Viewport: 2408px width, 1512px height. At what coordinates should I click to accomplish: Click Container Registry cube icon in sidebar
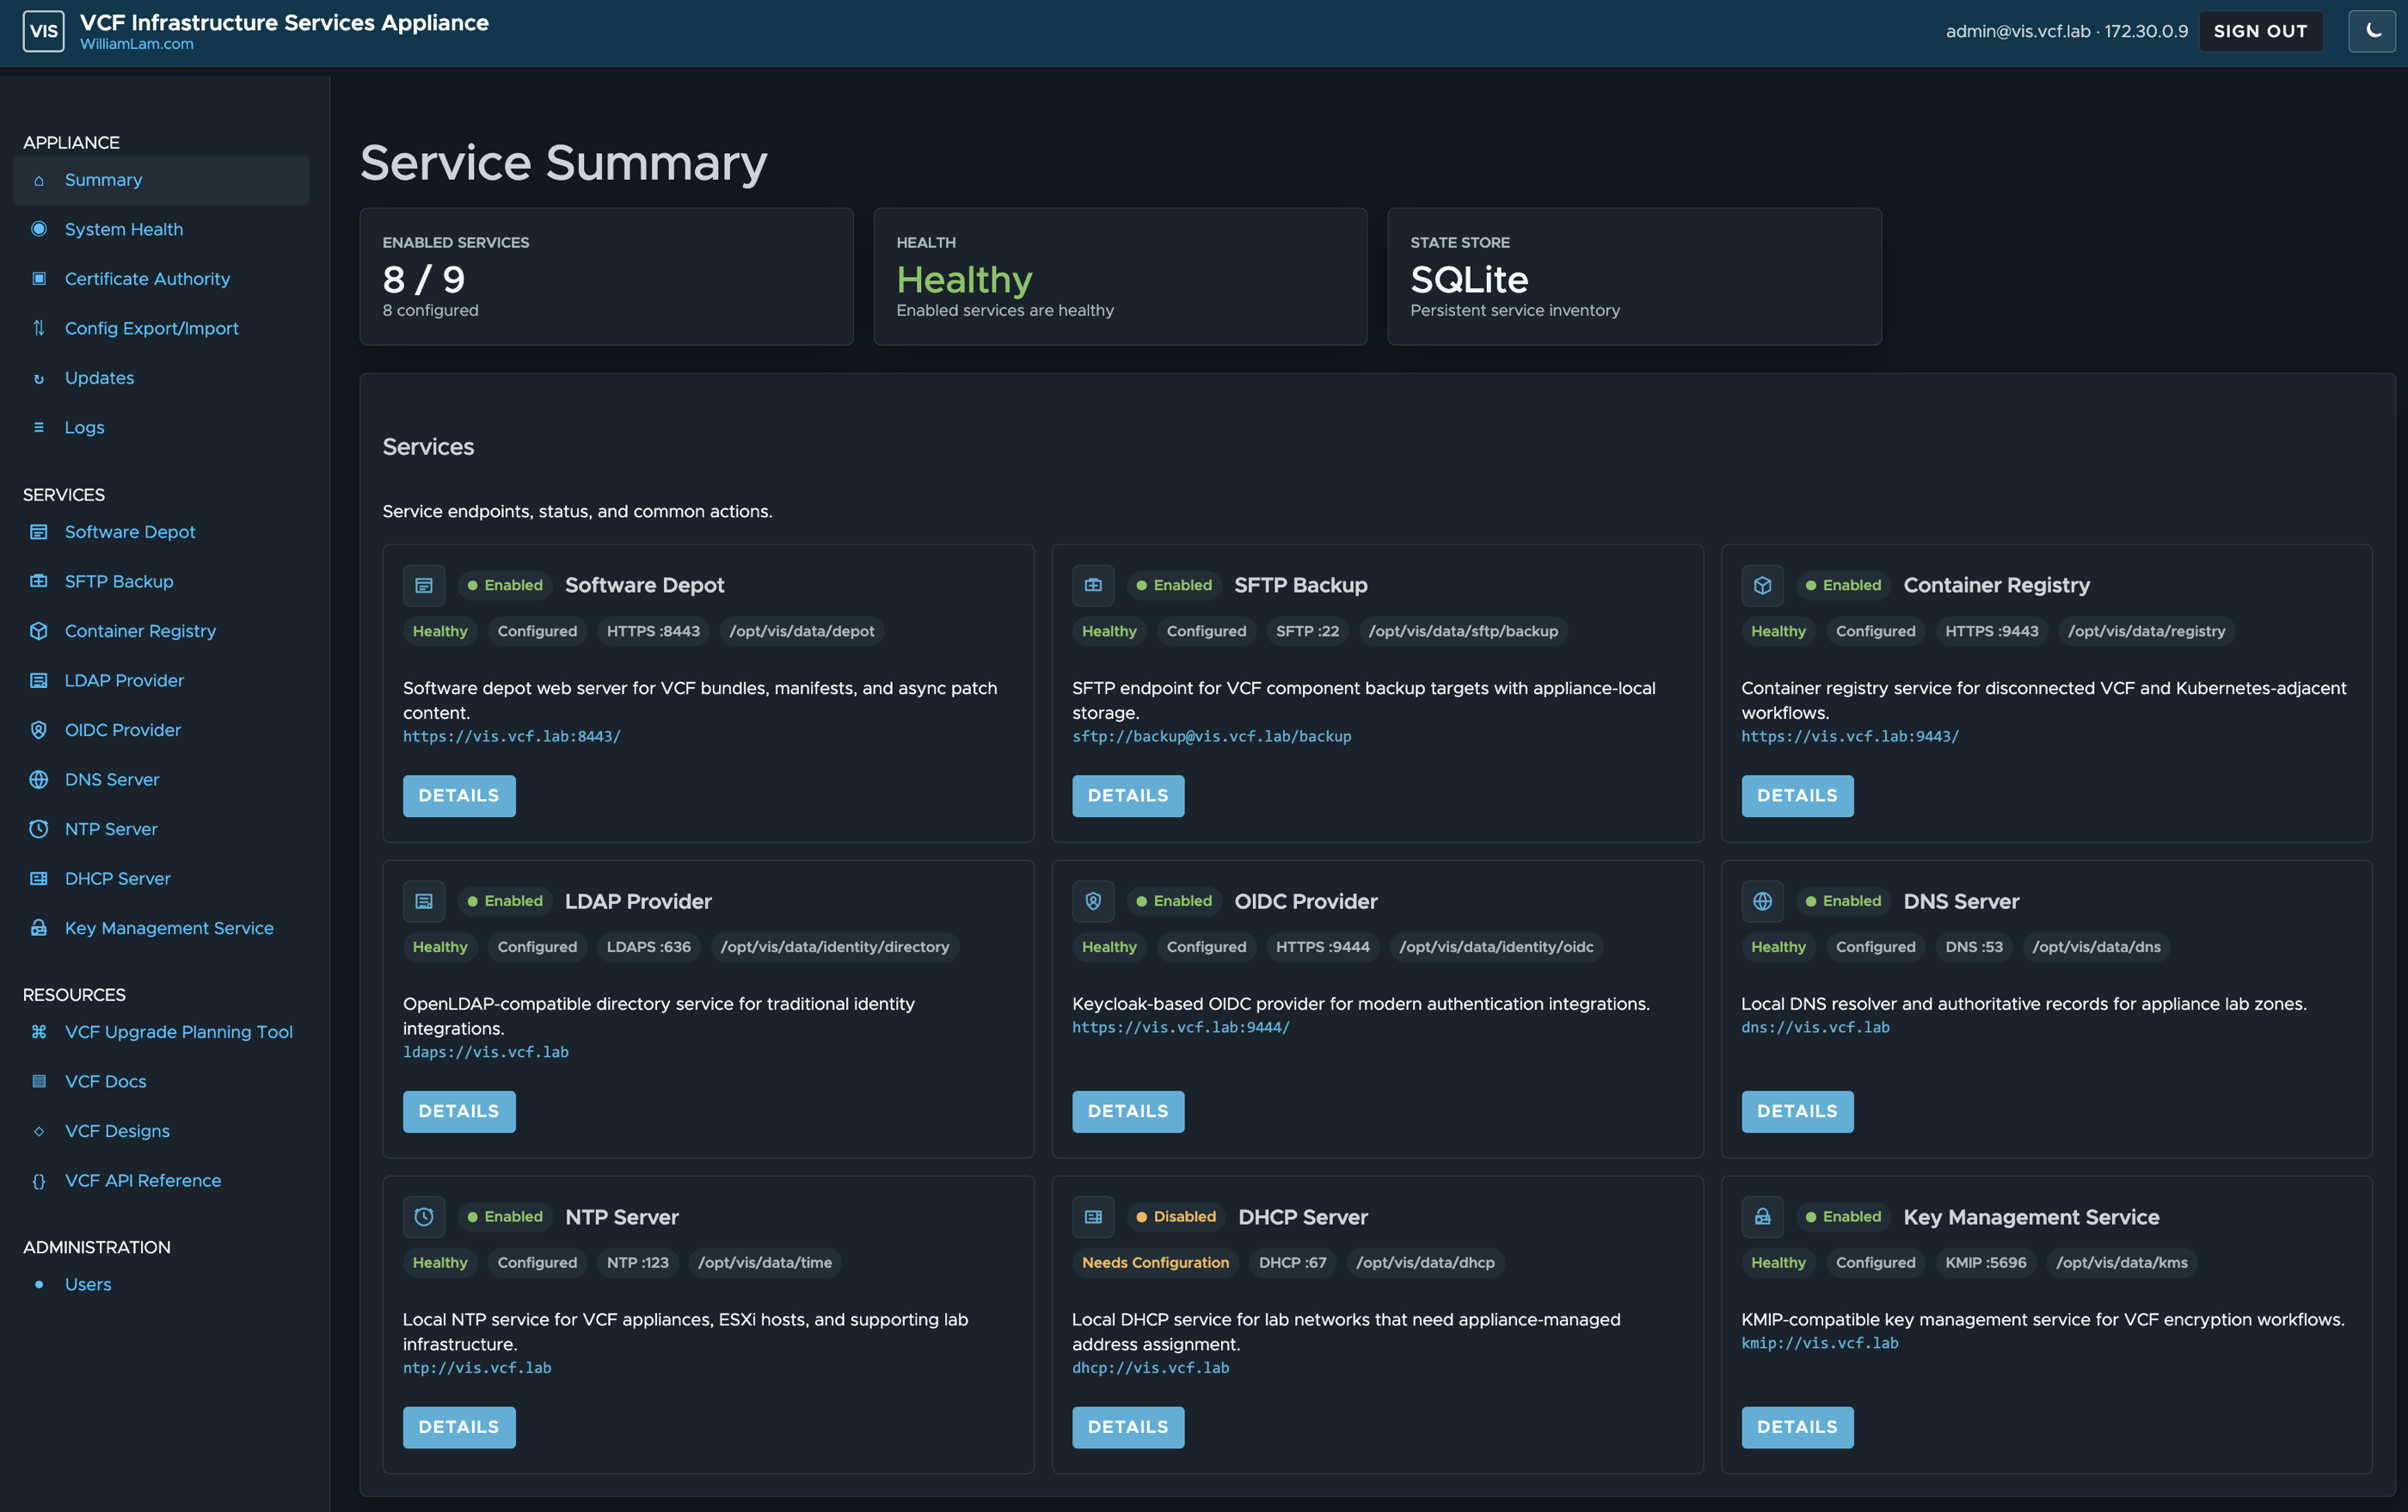pos(39,631)
